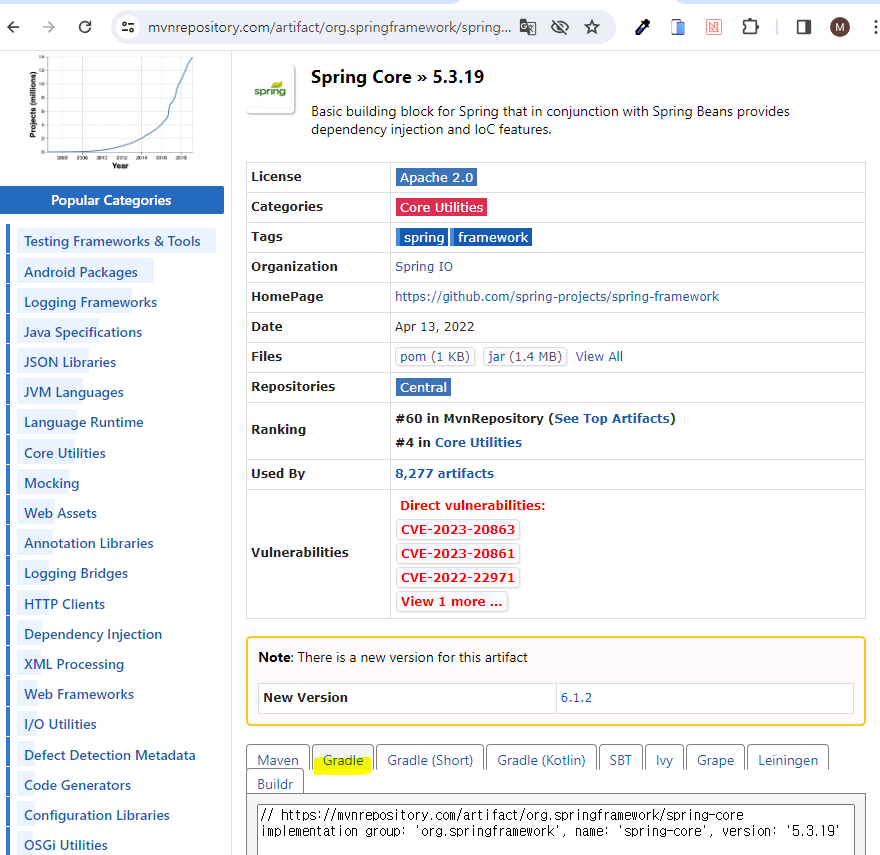Image resolution: width=880 pixels, height=855 pixels.
Task: Switch to the Ivy tab
Action: [x=664, y=760]
